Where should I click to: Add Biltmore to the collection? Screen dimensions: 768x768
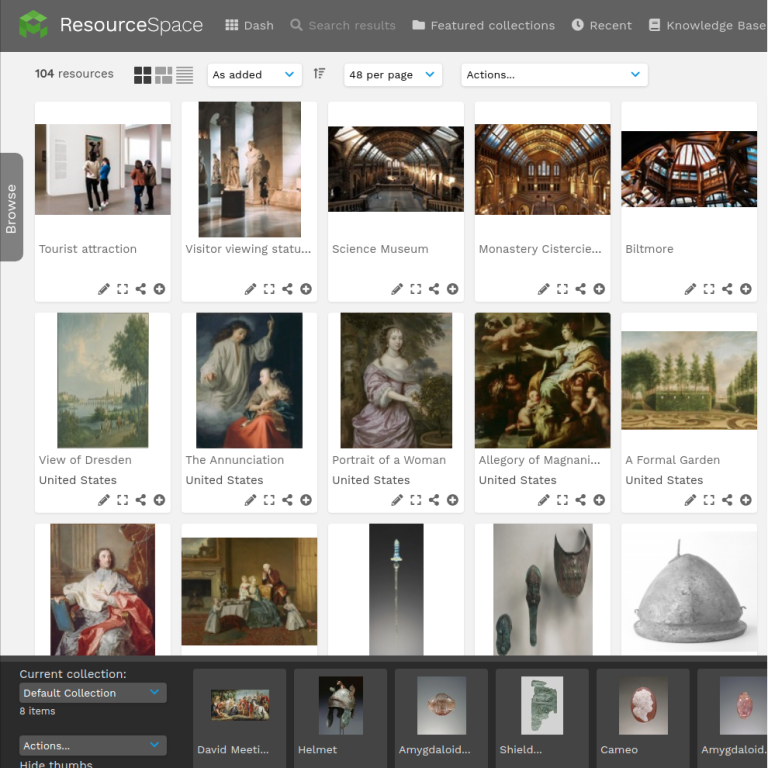[746, 289]
